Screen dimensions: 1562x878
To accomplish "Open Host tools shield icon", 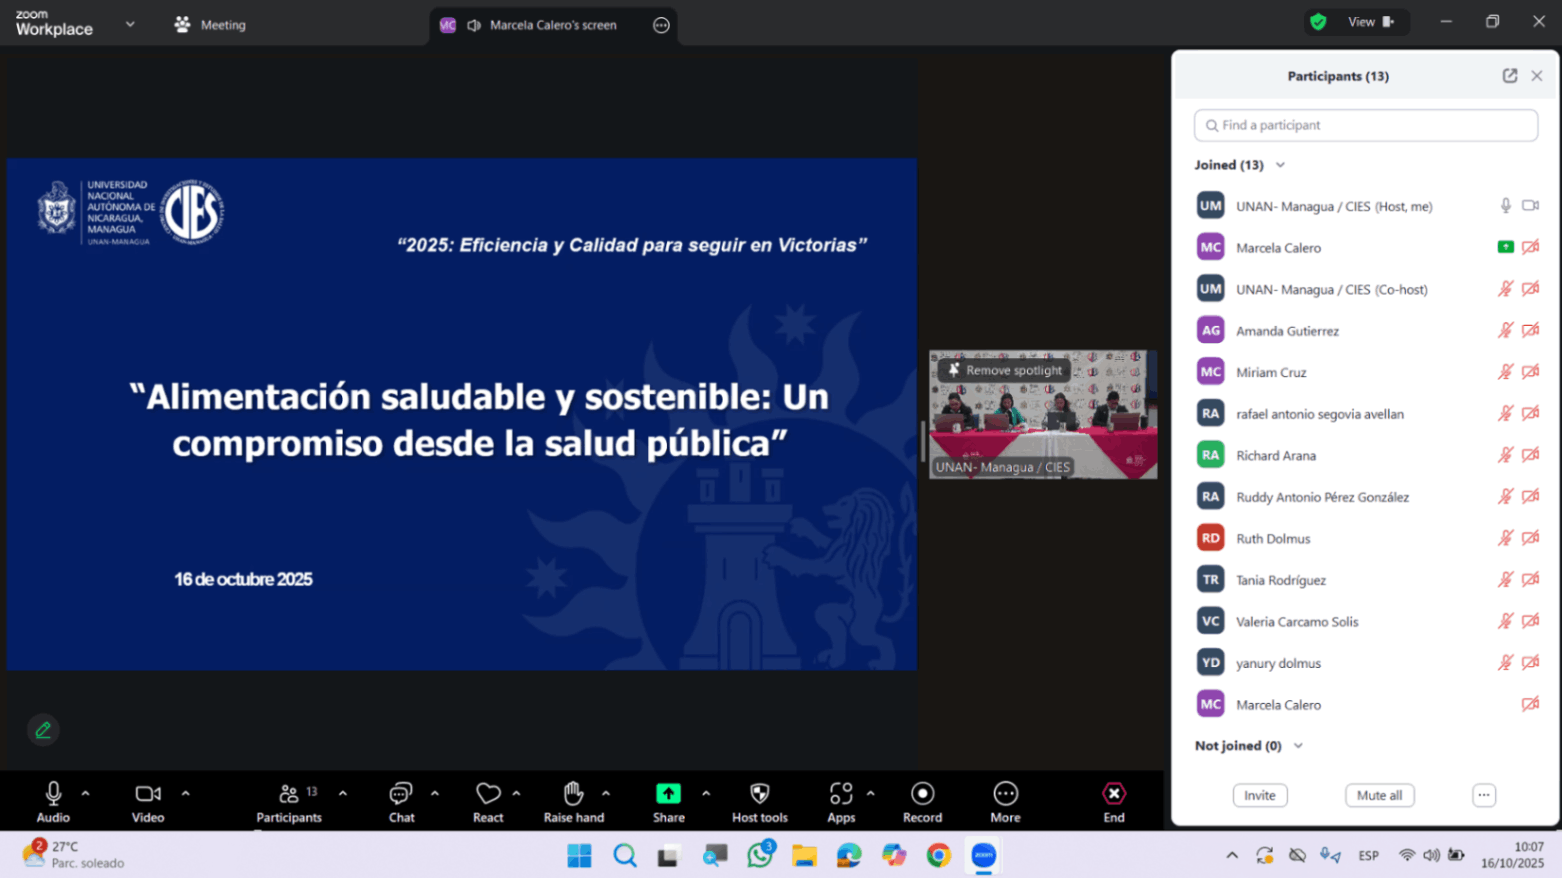I will pyautogui.click(x=759, y=795).
